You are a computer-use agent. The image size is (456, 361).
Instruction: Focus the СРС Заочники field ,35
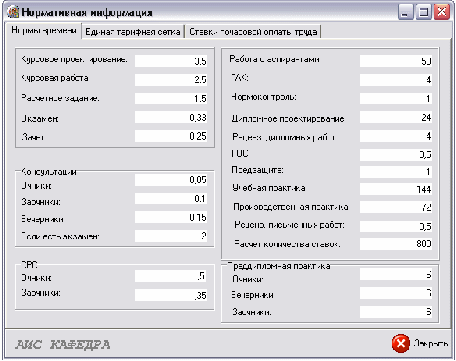[171, 295]
